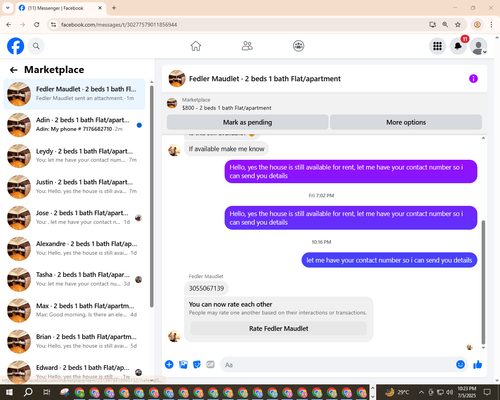Open browser zoom magnifier icon in address bar
This screenshot has height=400, width=500.
click(x=445, y=25)
